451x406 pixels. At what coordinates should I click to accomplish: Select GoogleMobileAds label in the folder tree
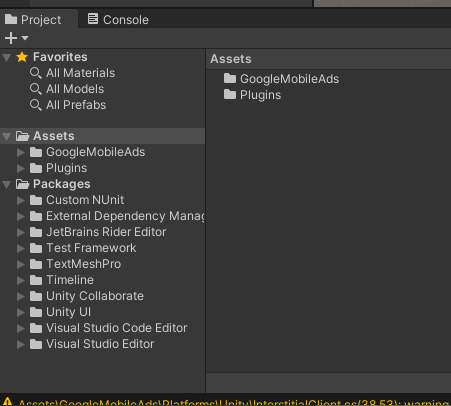click(95, 152)
